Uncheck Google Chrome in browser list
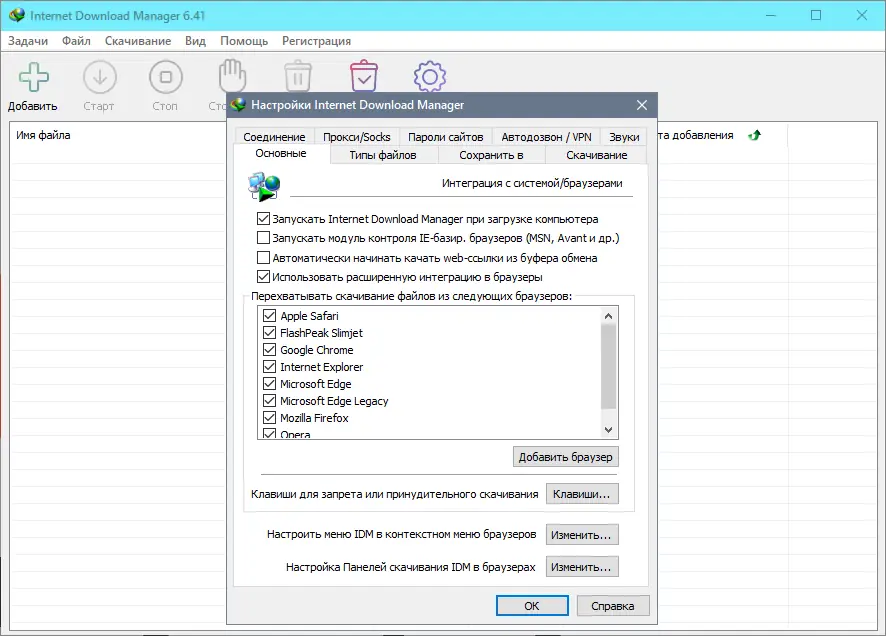 pyautogui.click(x=270, y=350)
